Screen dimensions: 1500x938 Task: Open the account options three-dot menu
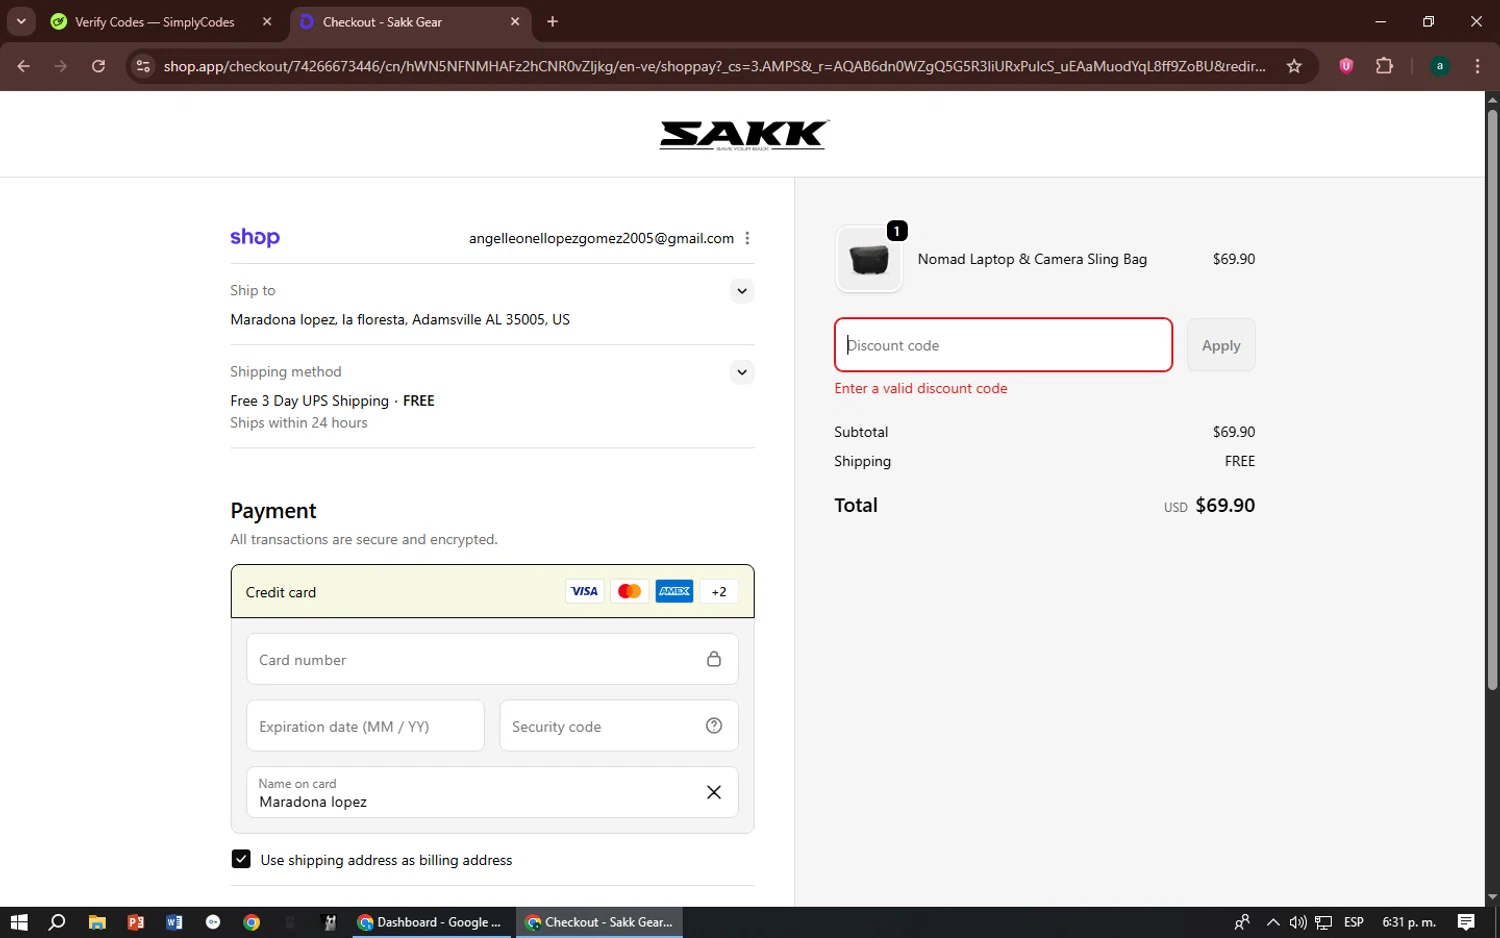747,238
